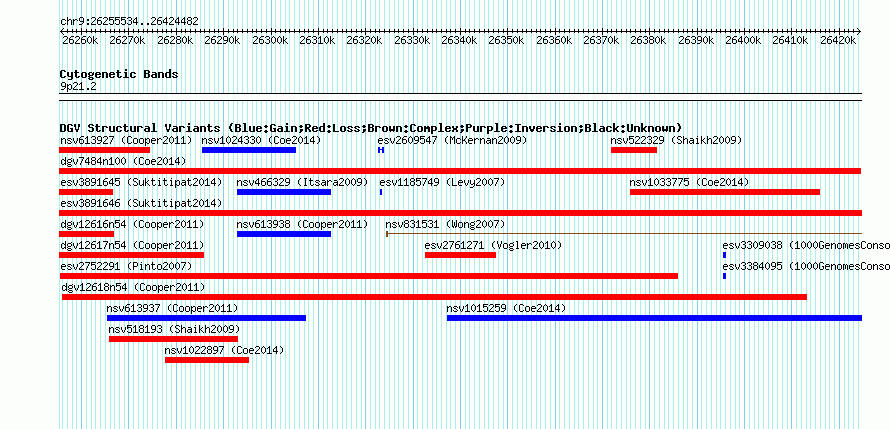Click the nsv831531 (Wong2007) brown complex line

(624, 234)
